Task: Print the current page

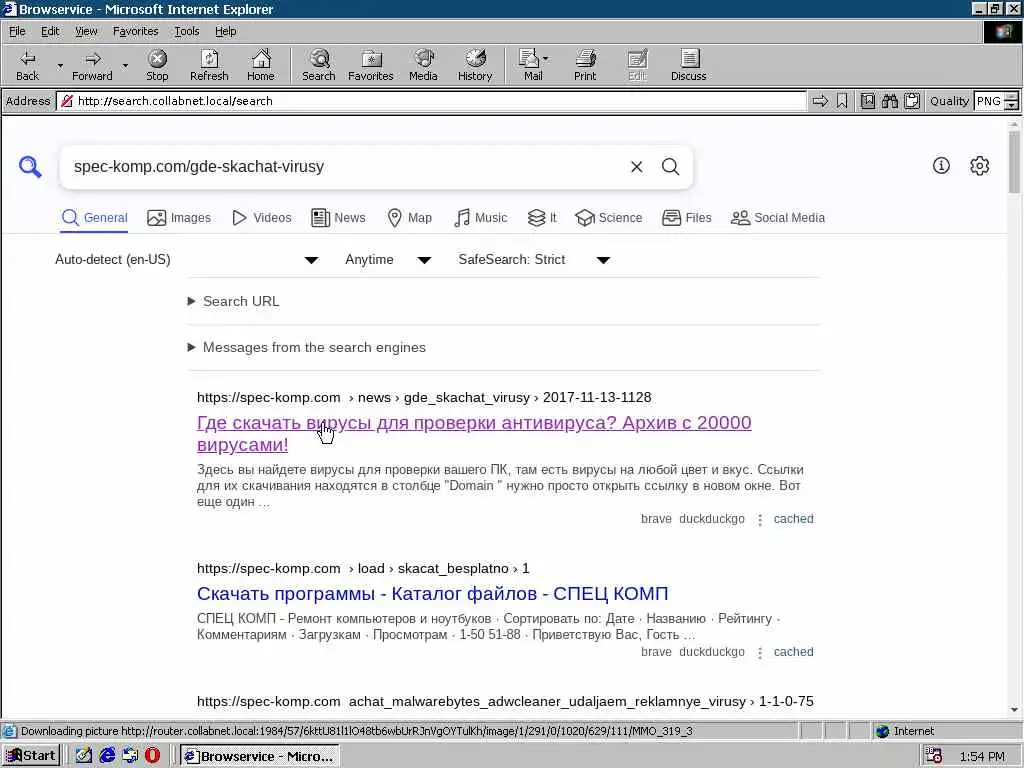Action: point(585,65)
